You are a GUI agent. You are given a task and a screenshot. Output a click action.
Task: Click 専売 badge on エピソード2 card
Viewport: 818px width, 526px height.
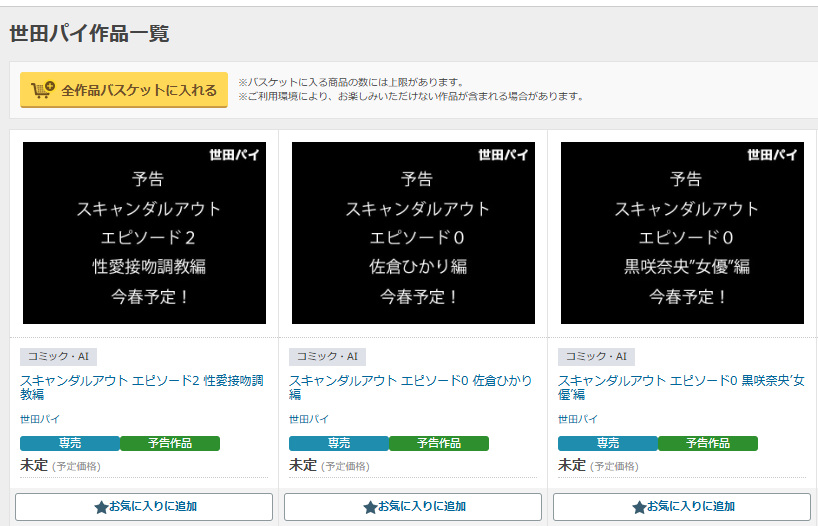point(70,443)
